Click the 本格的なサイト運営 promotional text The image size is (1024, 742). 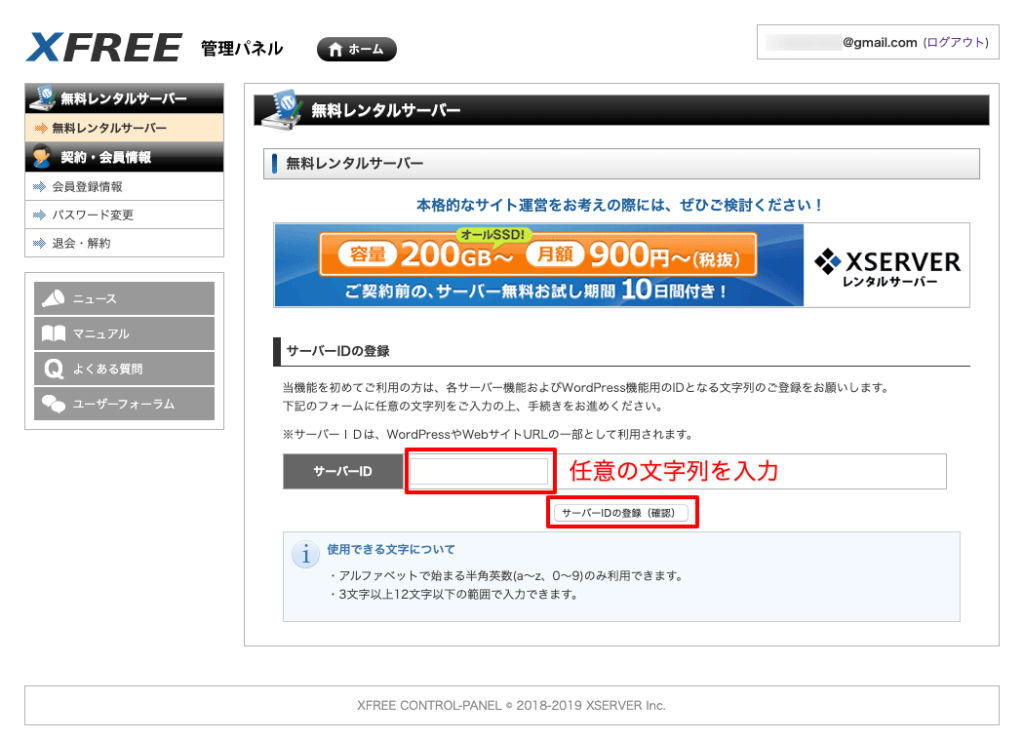[618, 205]
